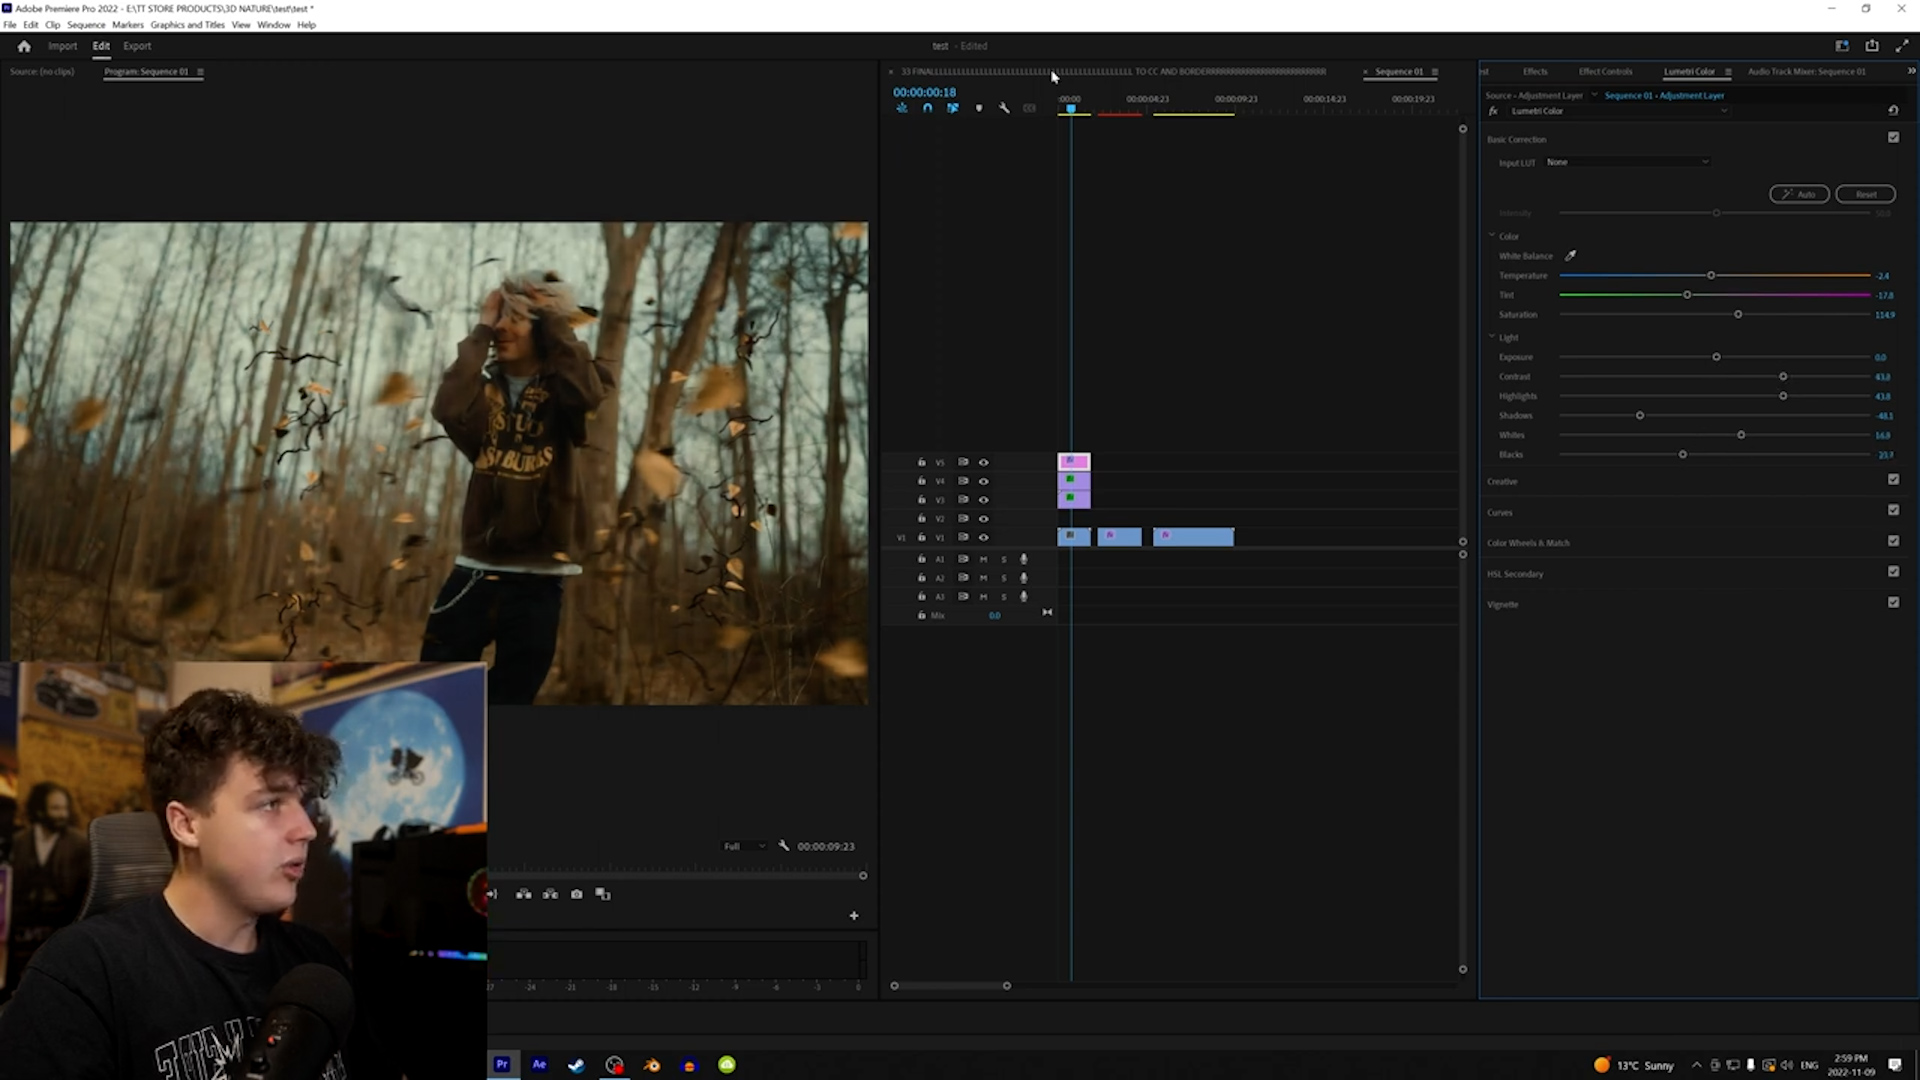The width and height of the screenshot is (1920, 1080).
Task: Open the Source Adjustment Layer dropdown arrow
Action: pyautogui.click(x=1594, y=95)
